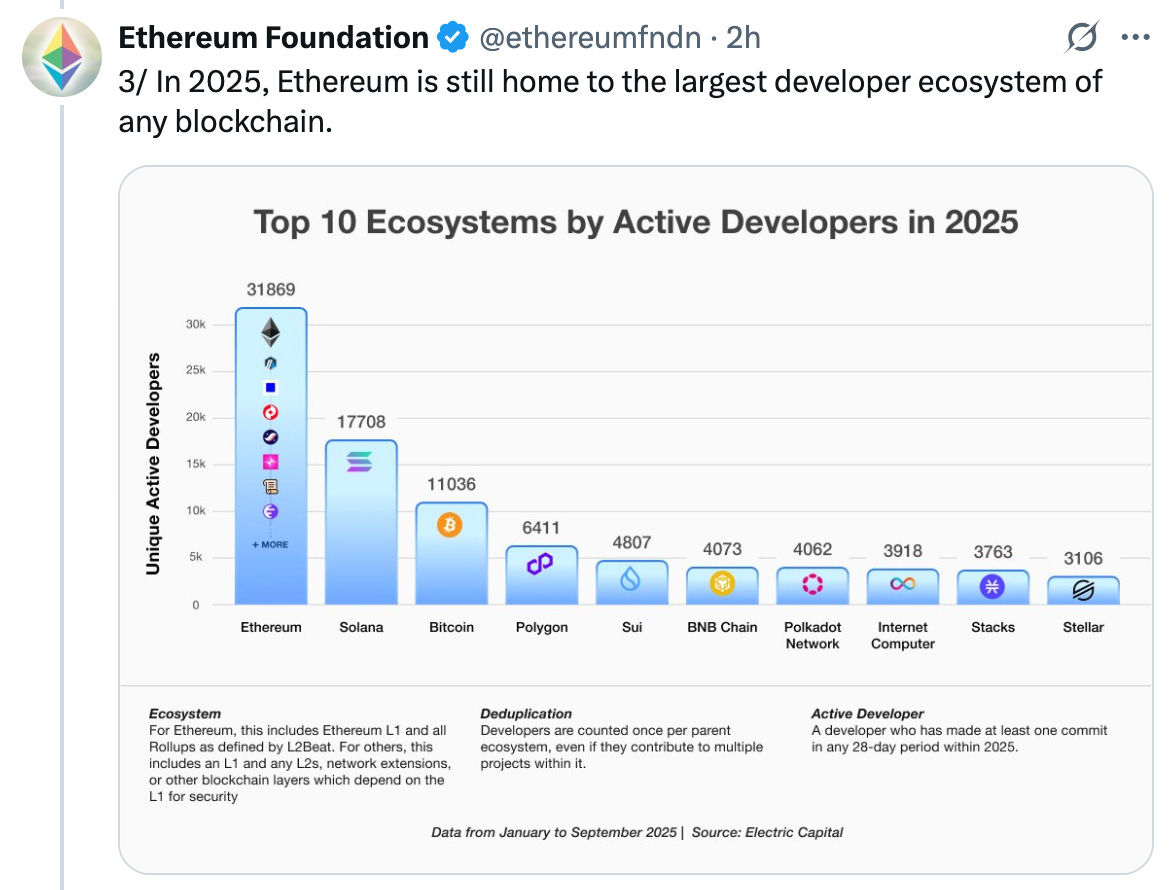Screen dimensions: 1170x890
Task: Click the orange Bitcoin logo
Action: pos(450,525)
